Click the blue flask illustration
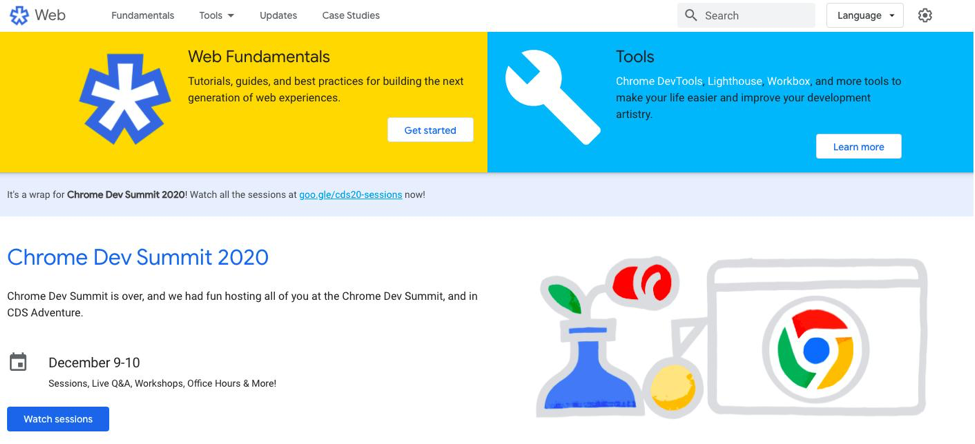The width and height of the screenshot is (975, 444). pyautogui.click(x=588, y=367)
